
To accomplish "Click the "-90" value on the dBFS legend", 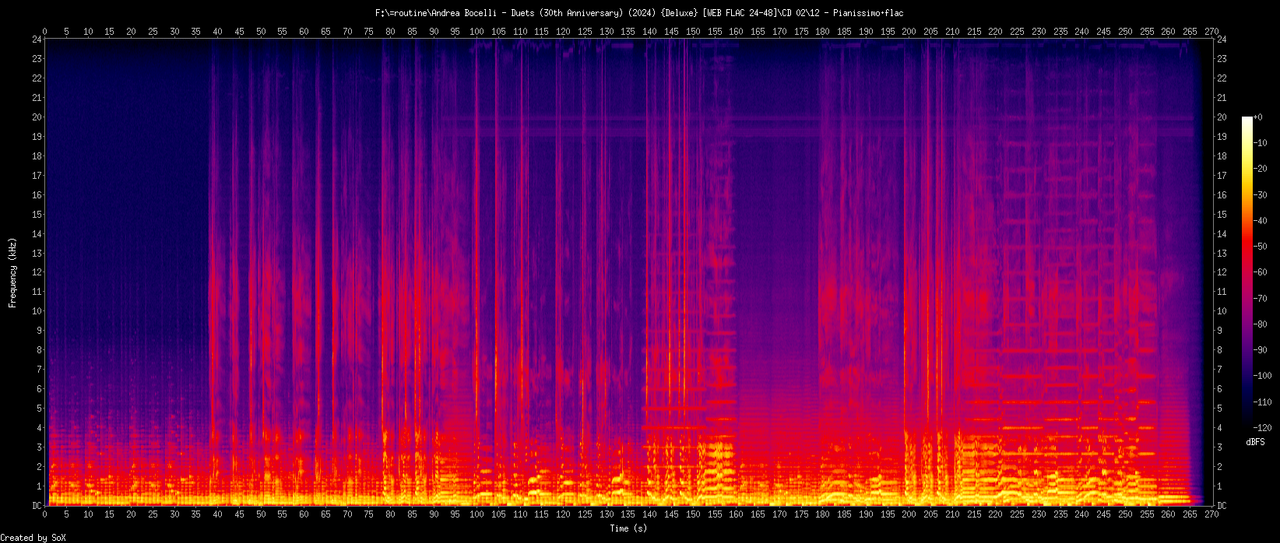I will coord(1262,350).
